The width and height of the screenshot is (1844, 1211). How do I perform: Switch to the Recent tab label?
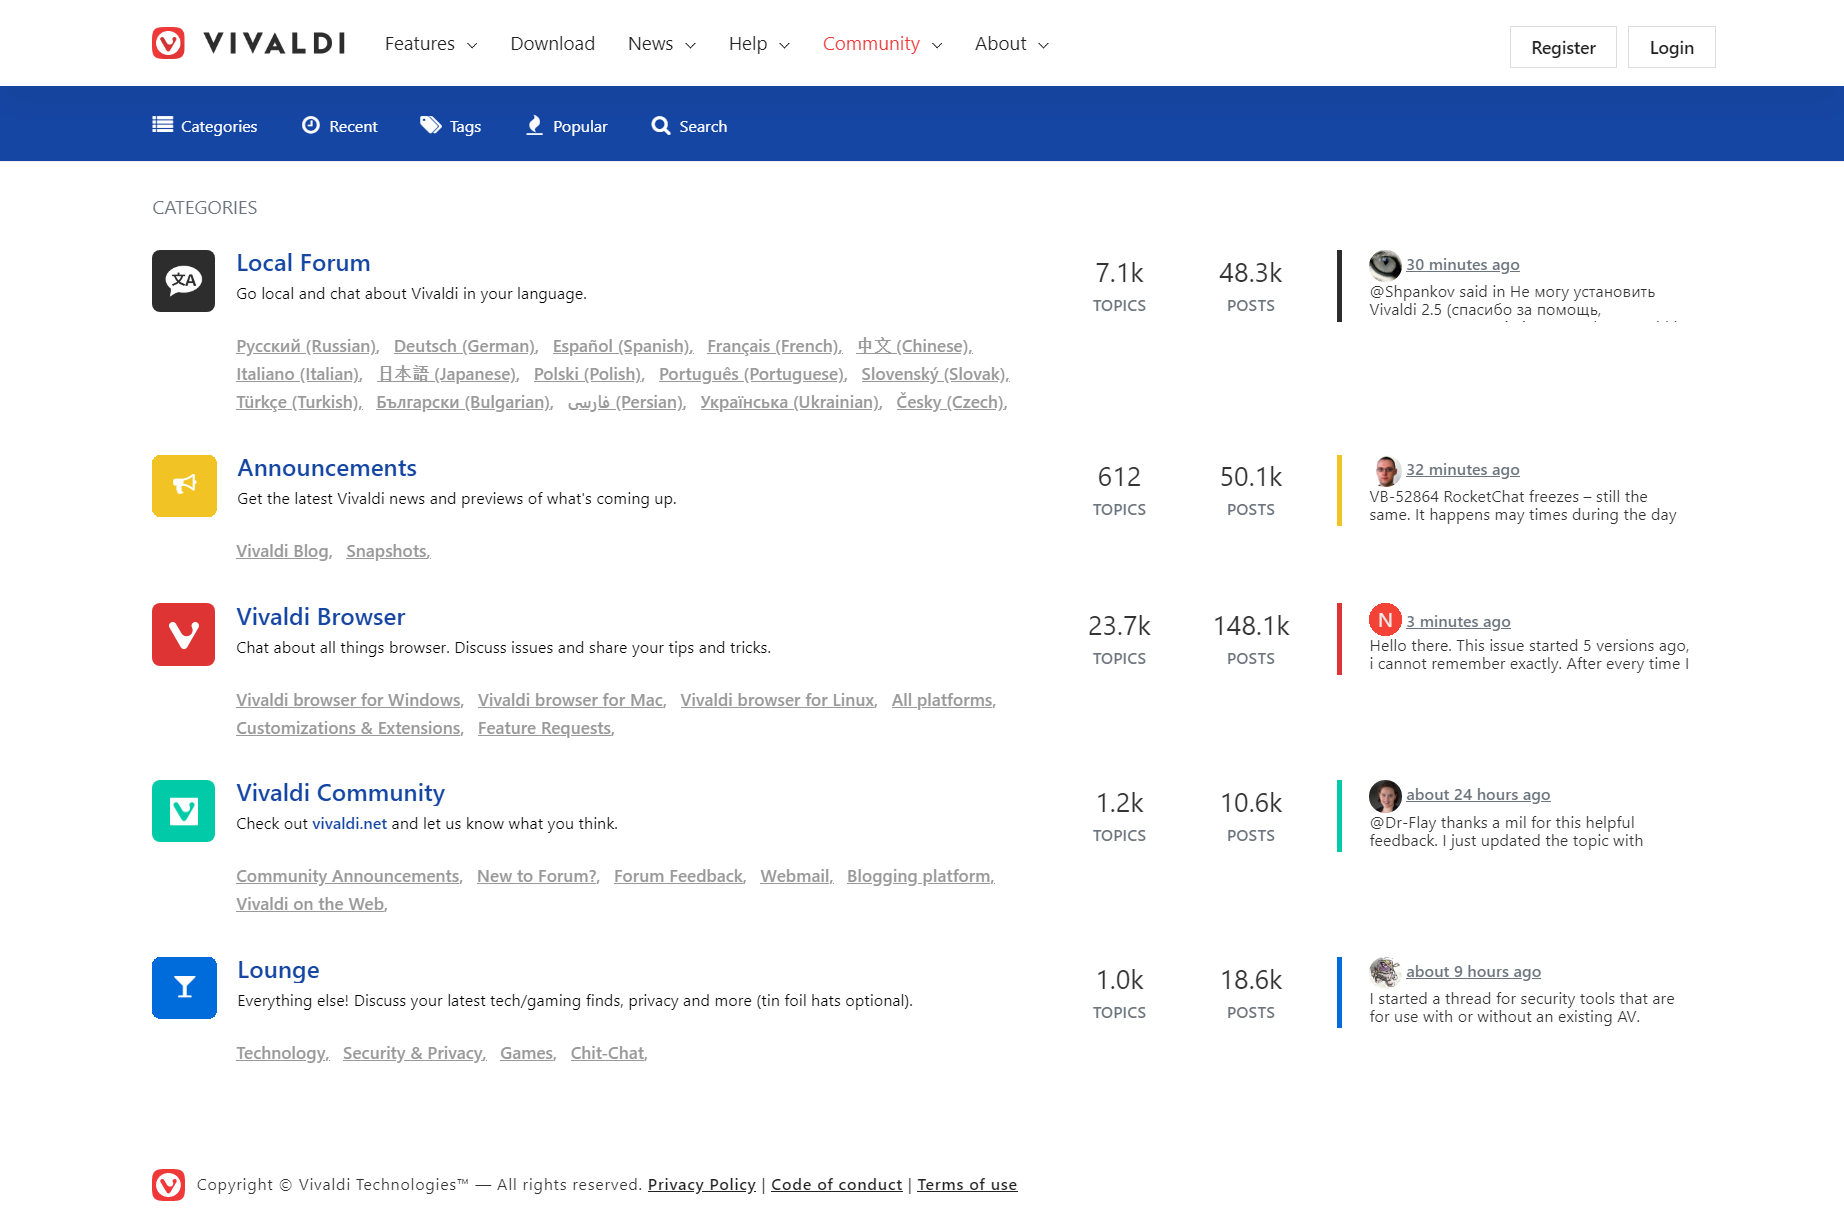click(353, 126)
